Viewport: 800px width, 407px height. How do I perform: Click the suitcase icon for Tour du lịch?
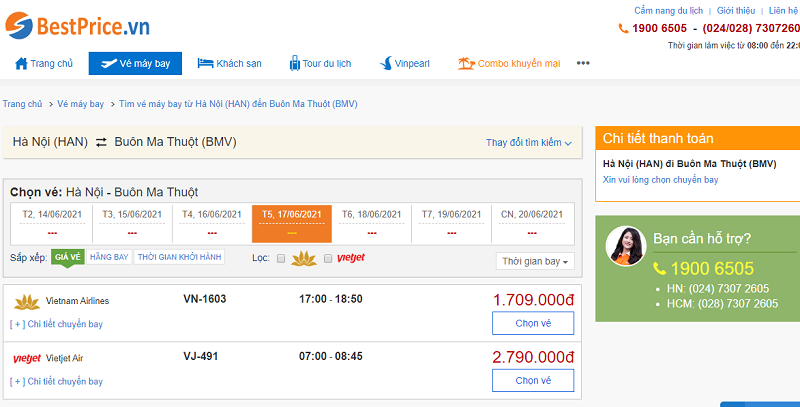tap(294, 63)
